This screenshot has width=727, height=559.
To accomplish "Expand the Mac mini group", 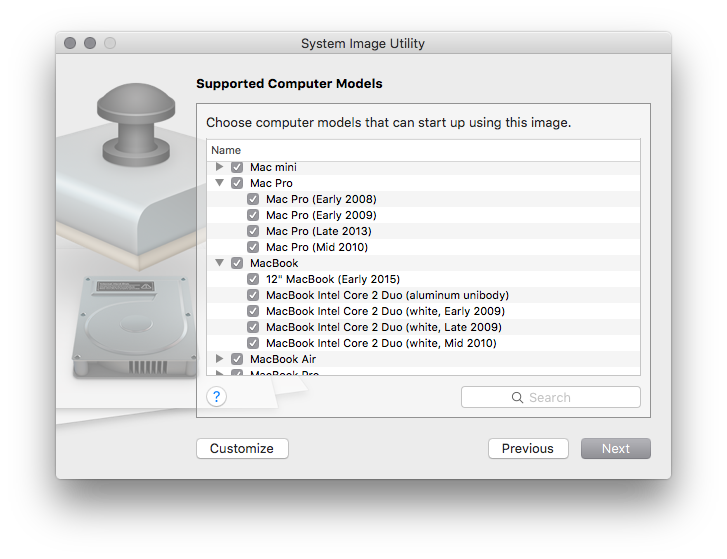I will (220, 167).
